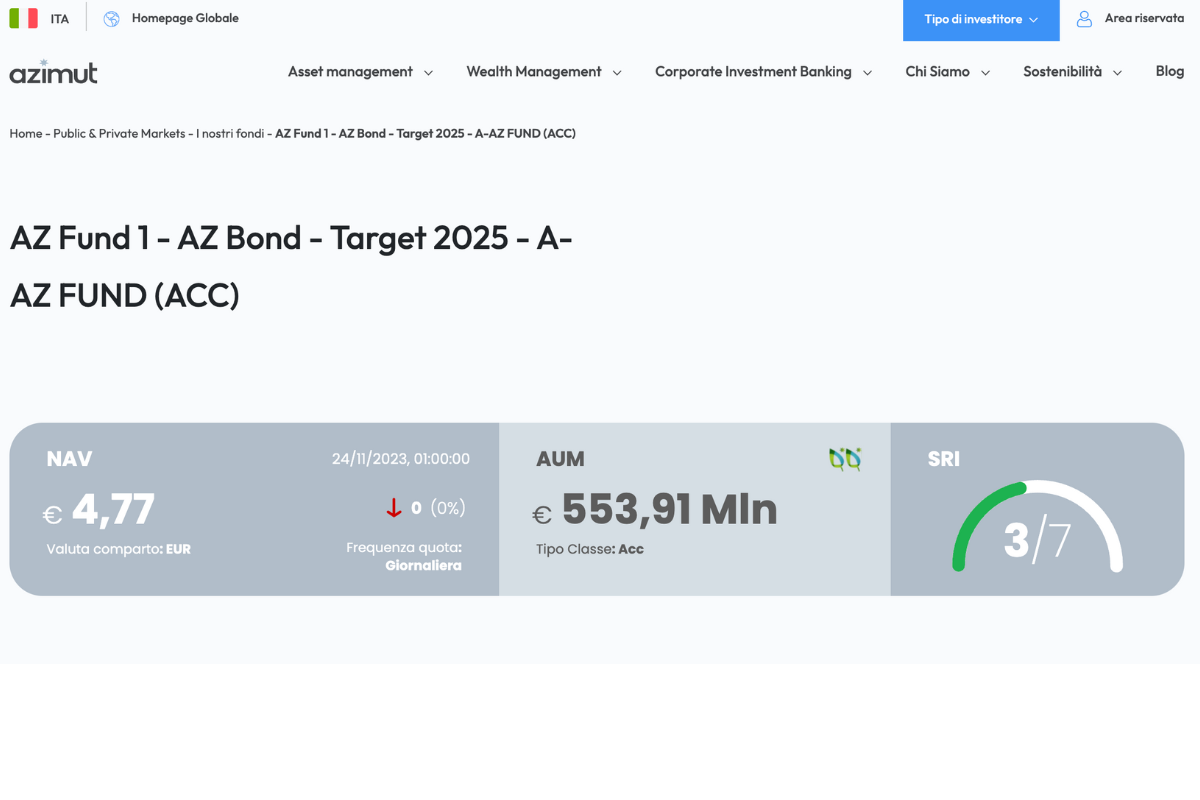This screenshot has height=800, width=1200.
Task: Expand the Asset management chevron
Action: tap(428, 73)
